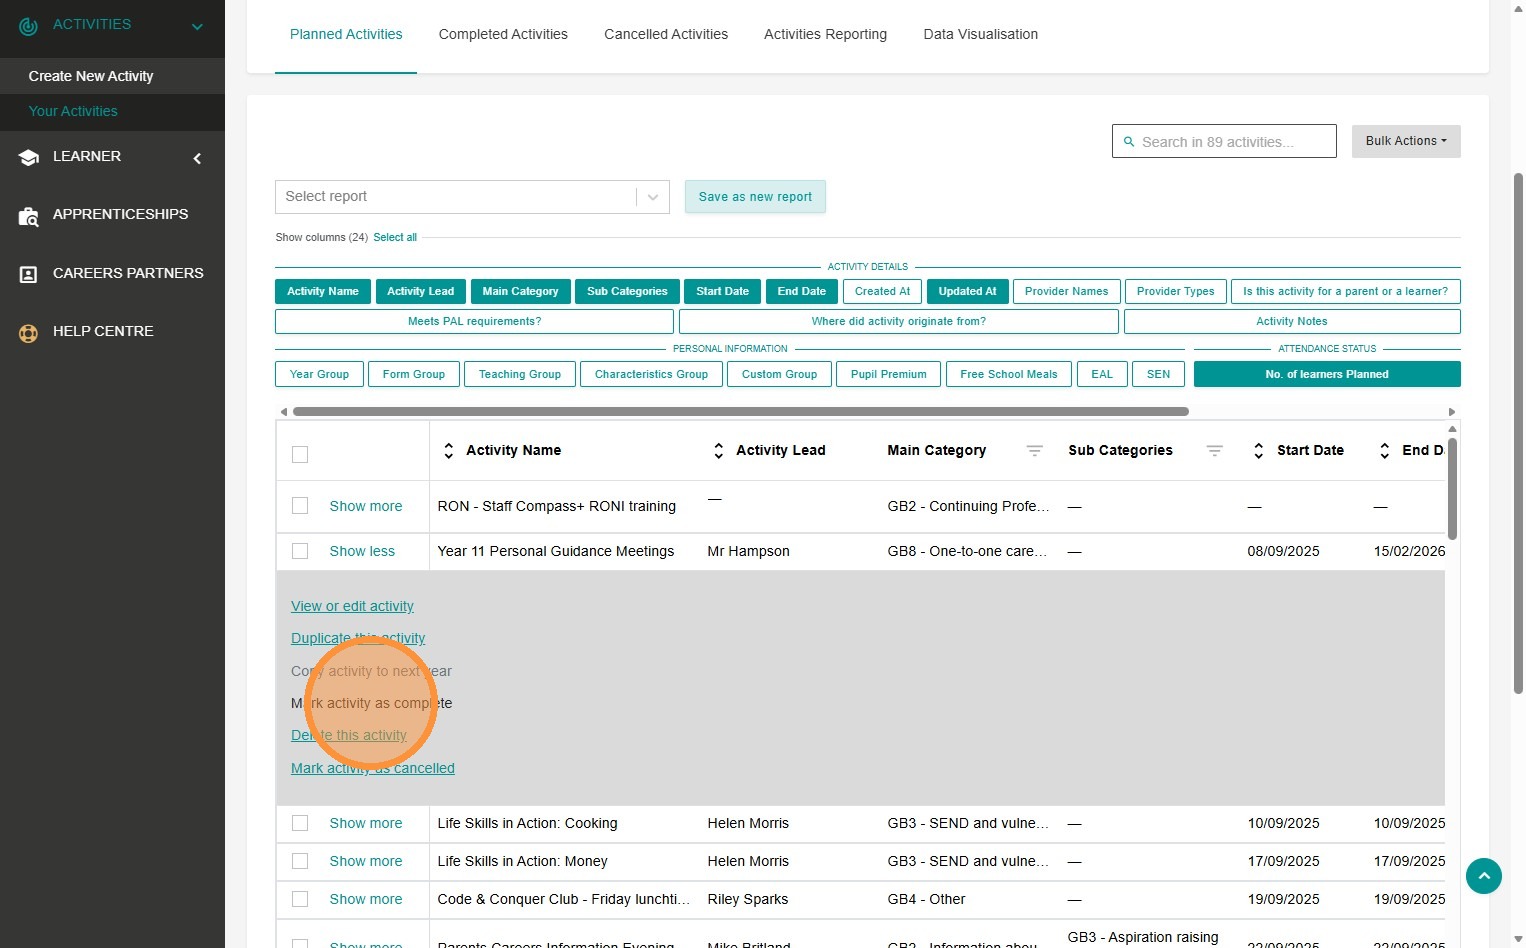1526x948 pixels.
Task: Expand the Learner sidebar section chevron
Action: [x=197, y=158]
